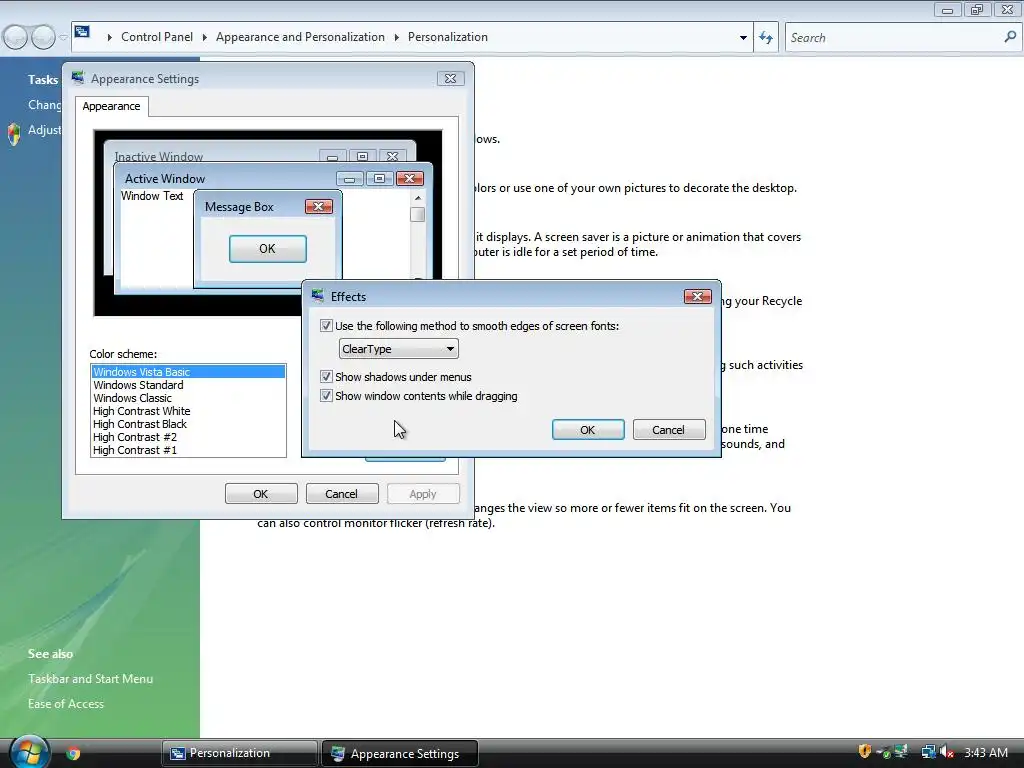
Task: Expand arrow after Appearance and Personalization
Action: pos(396,37)
